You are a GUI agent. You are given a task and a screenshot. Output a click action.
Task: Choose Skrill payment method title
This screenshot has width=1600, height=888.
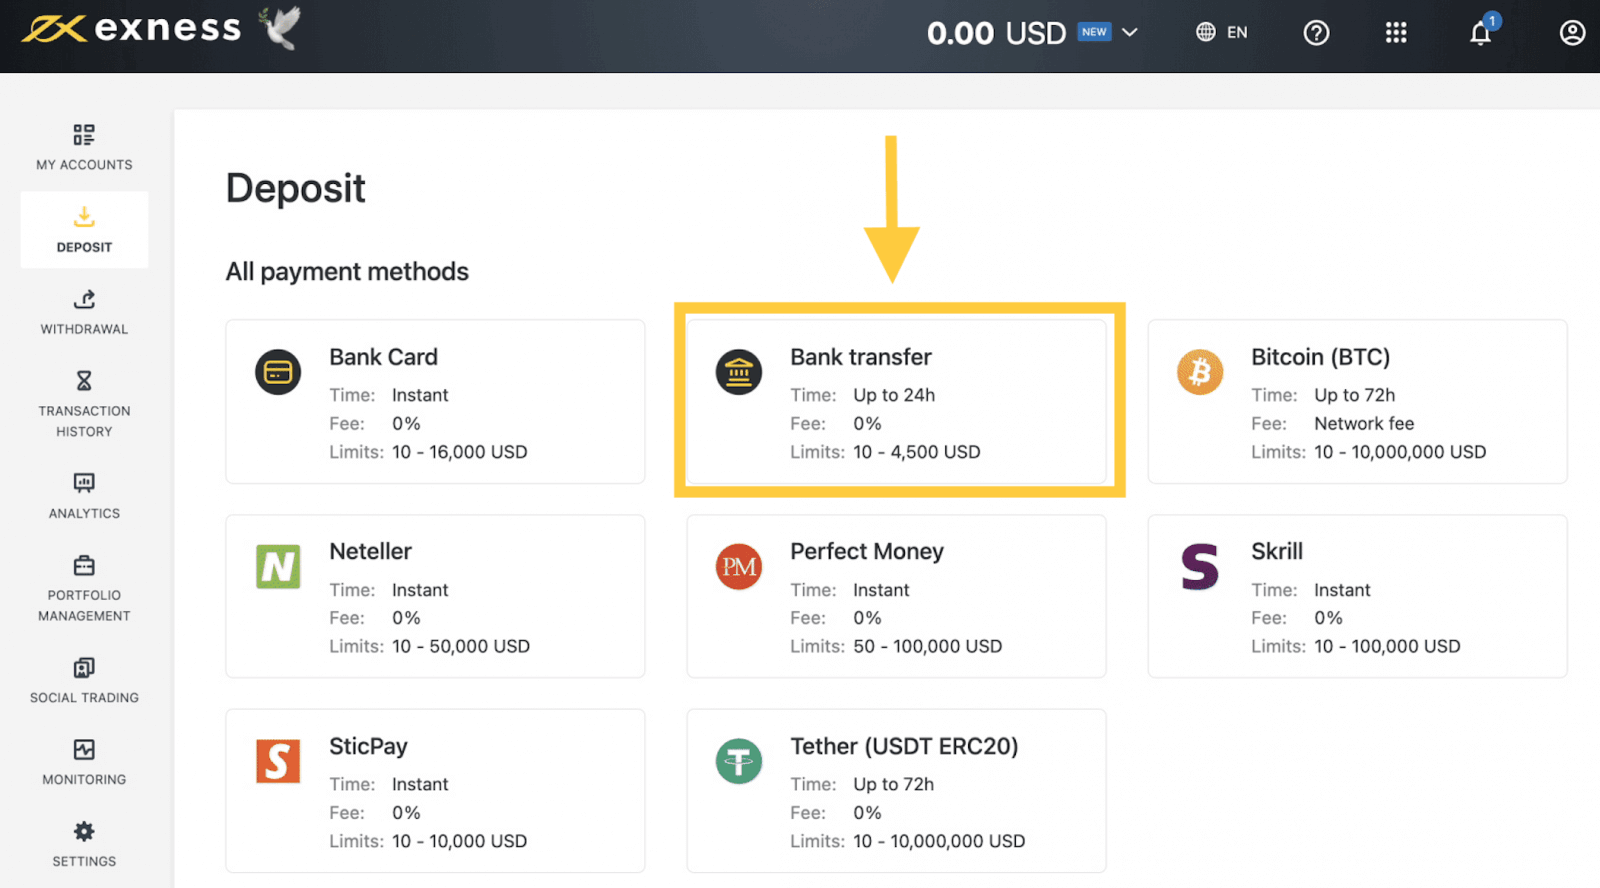tap(1277, 551)
